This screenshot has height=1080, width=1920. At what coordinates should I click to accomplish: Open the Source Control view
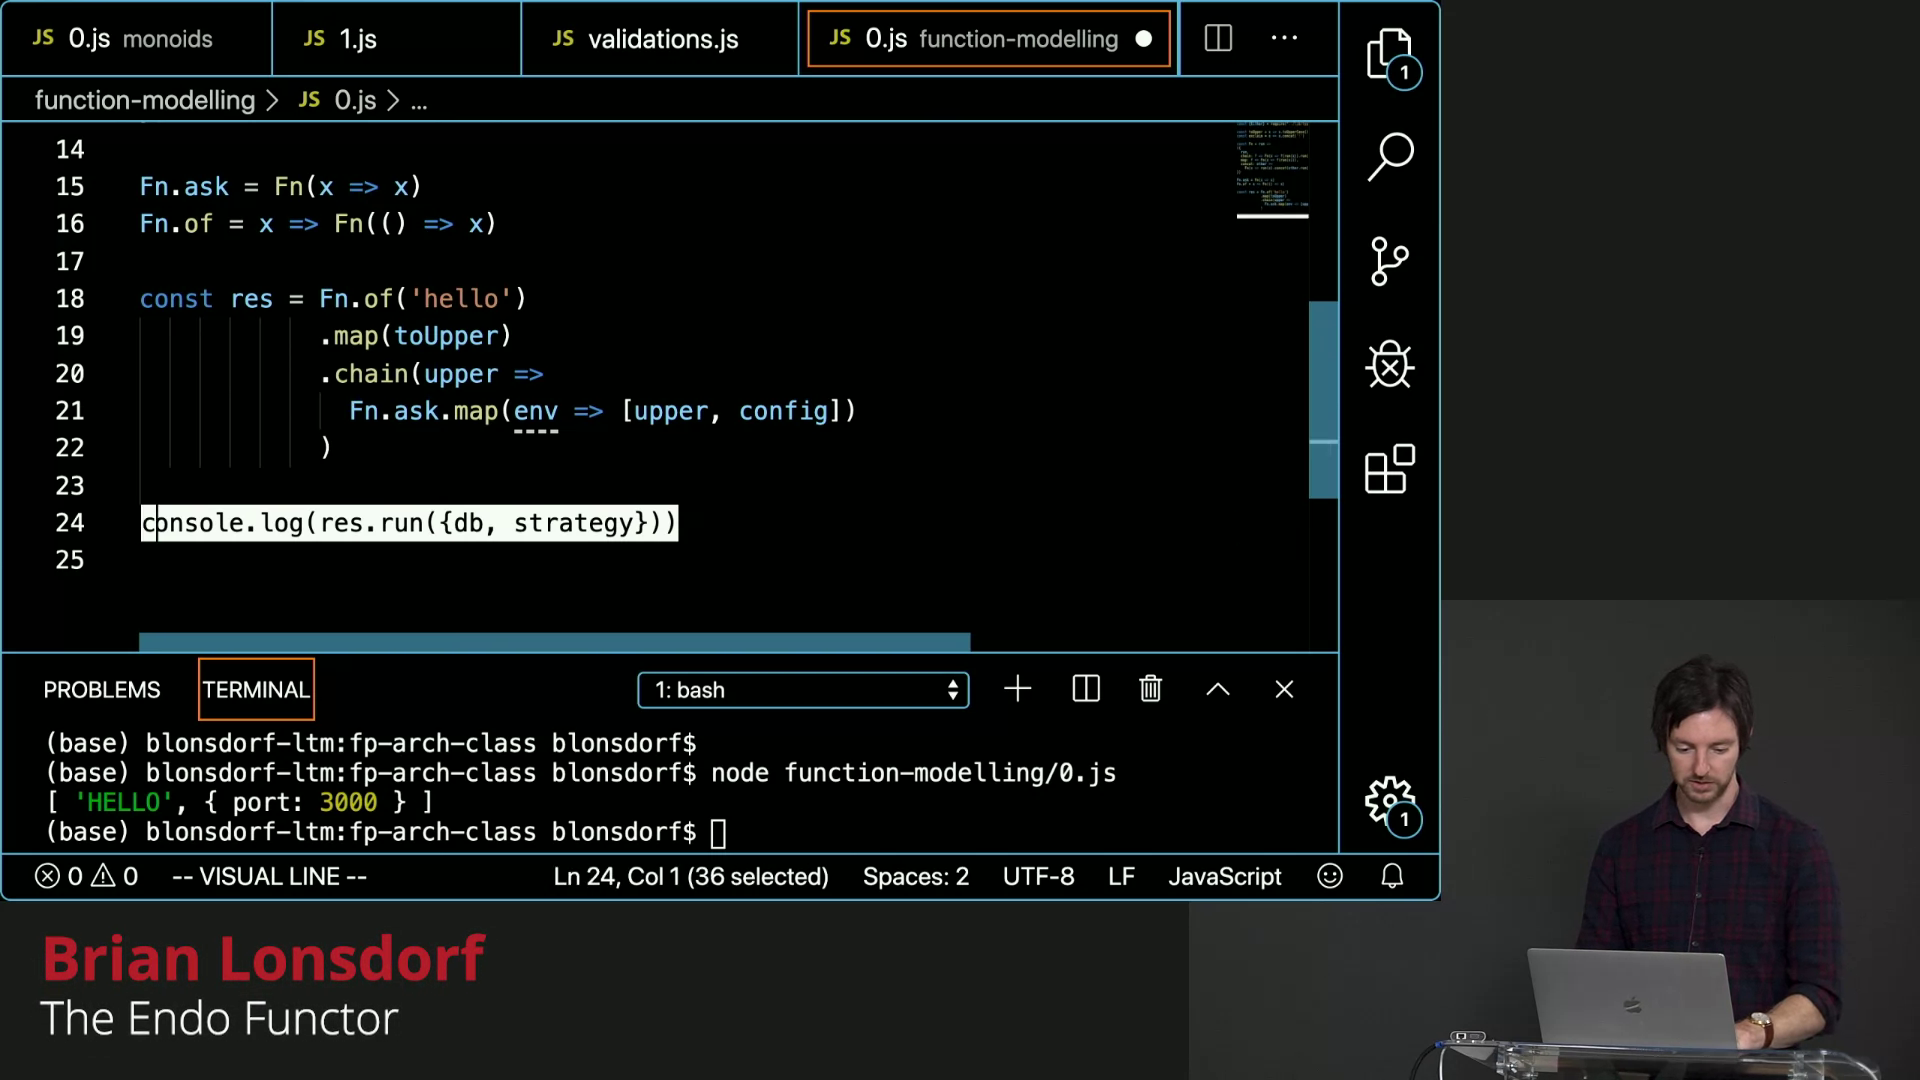1389,262
